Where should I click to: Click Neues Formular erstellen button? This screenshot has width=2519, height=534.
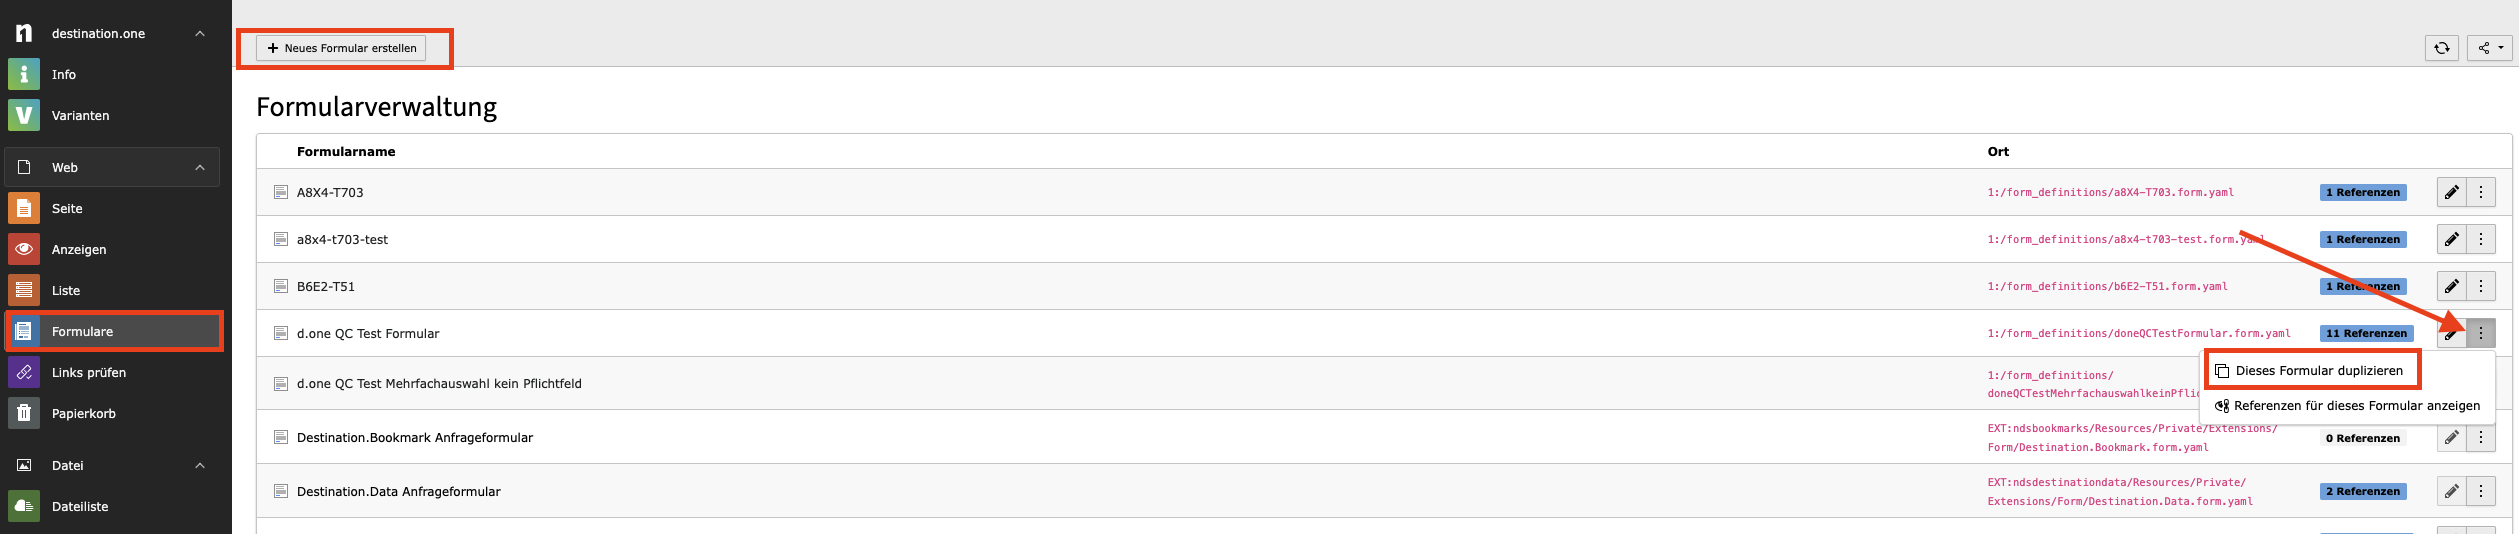pyautogui.click(x=341, y=48)
